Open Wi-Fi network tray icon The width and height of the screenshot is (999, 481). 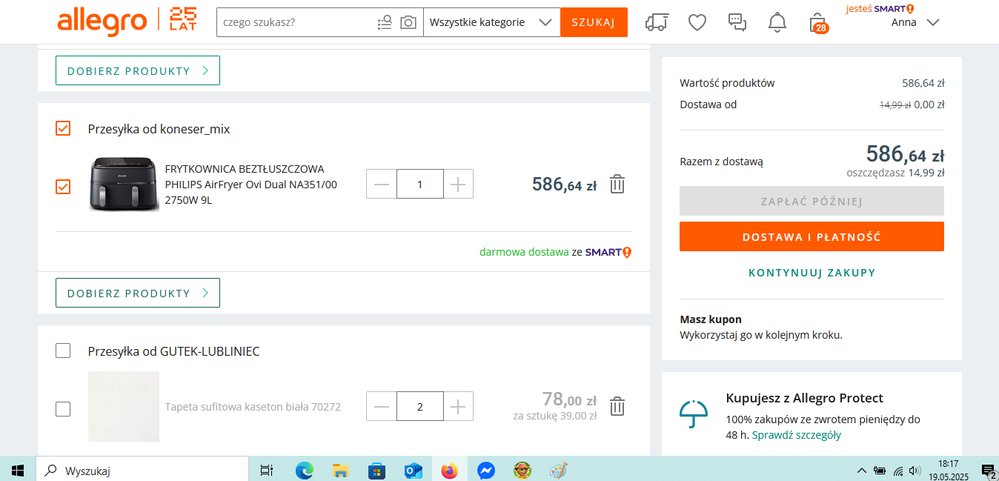coord(898,471)
